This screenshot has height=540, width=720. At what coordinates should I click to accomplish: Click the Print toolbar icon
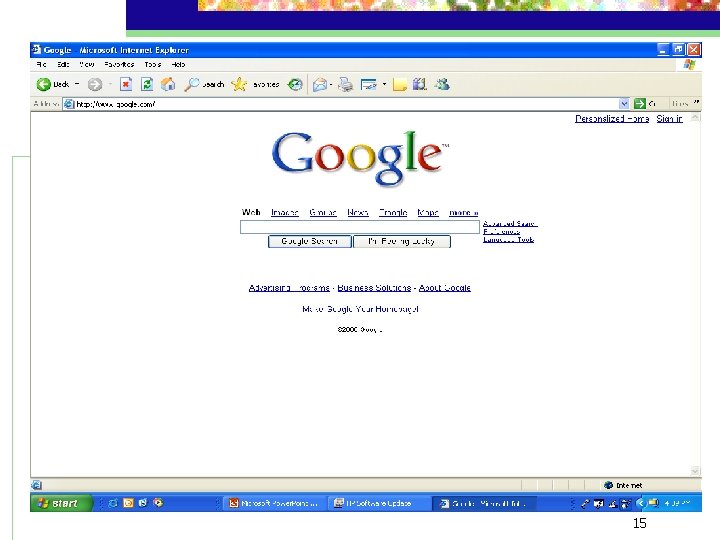pyautogui.click(x=346, y=84)
